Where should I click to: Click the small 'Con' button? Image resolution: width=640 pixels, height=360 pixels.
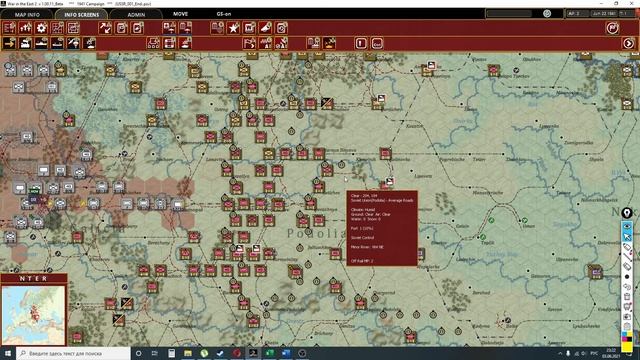377,43
